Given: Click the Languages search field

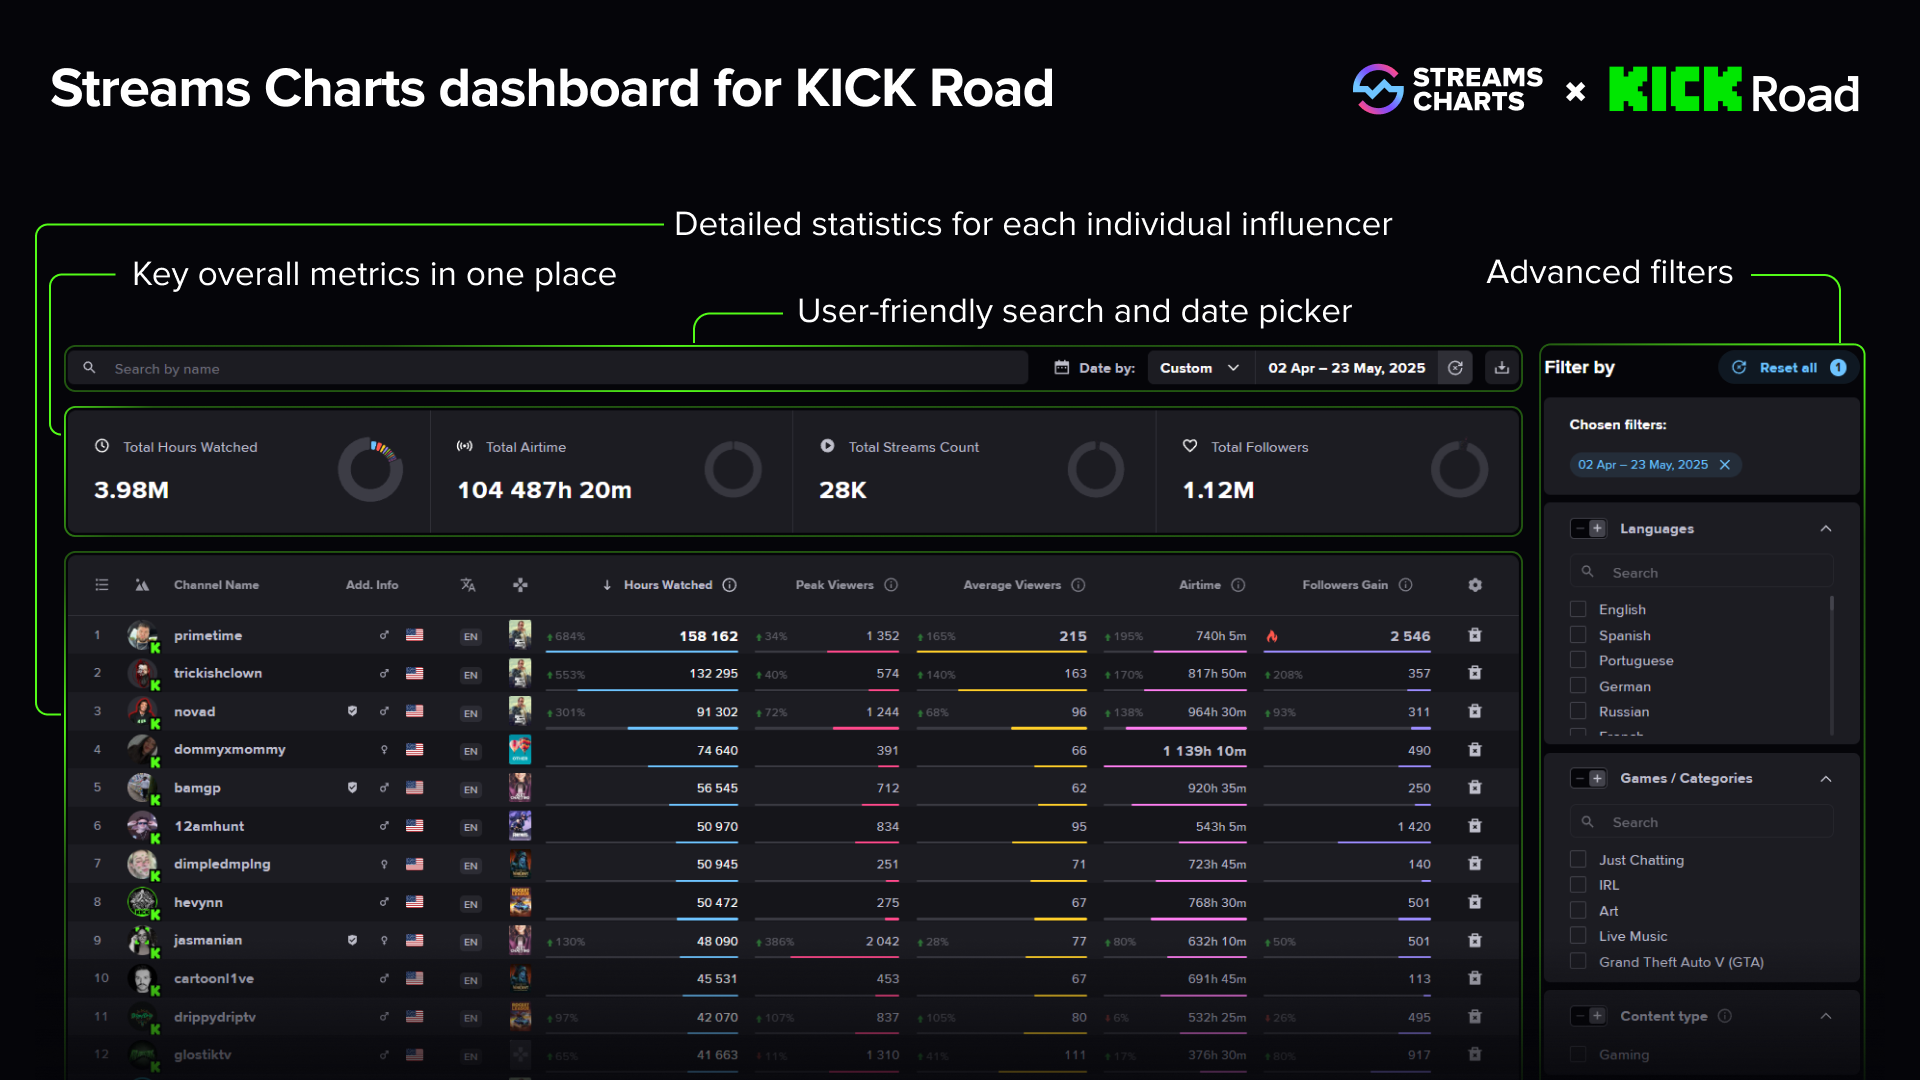Looking at the screenshot, I should pos(1701,572).
